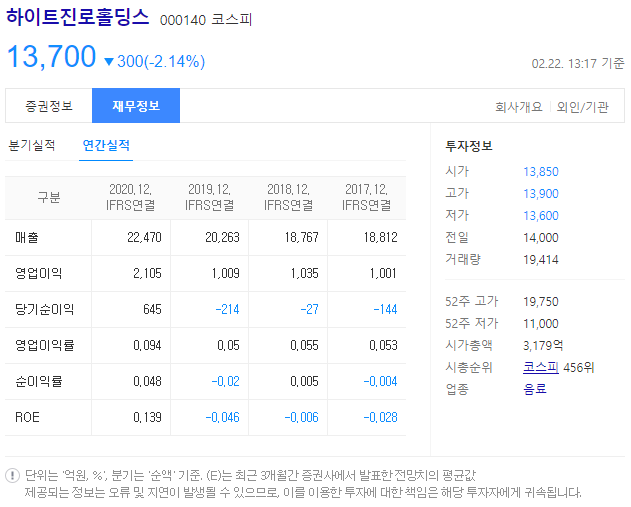The image size is (631, 507).
Task: Click the 영업이익률 row label
Action: tap(44, 345)
